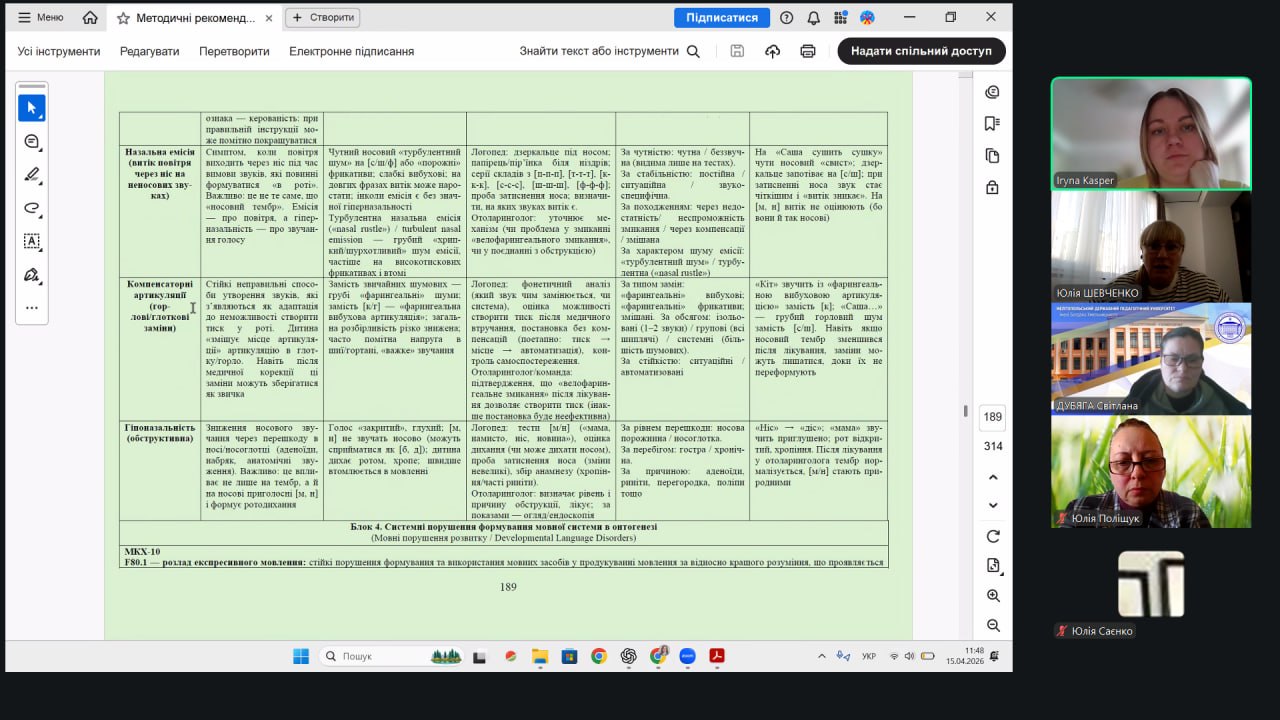Expand more tools via three dots

[31, 308]
